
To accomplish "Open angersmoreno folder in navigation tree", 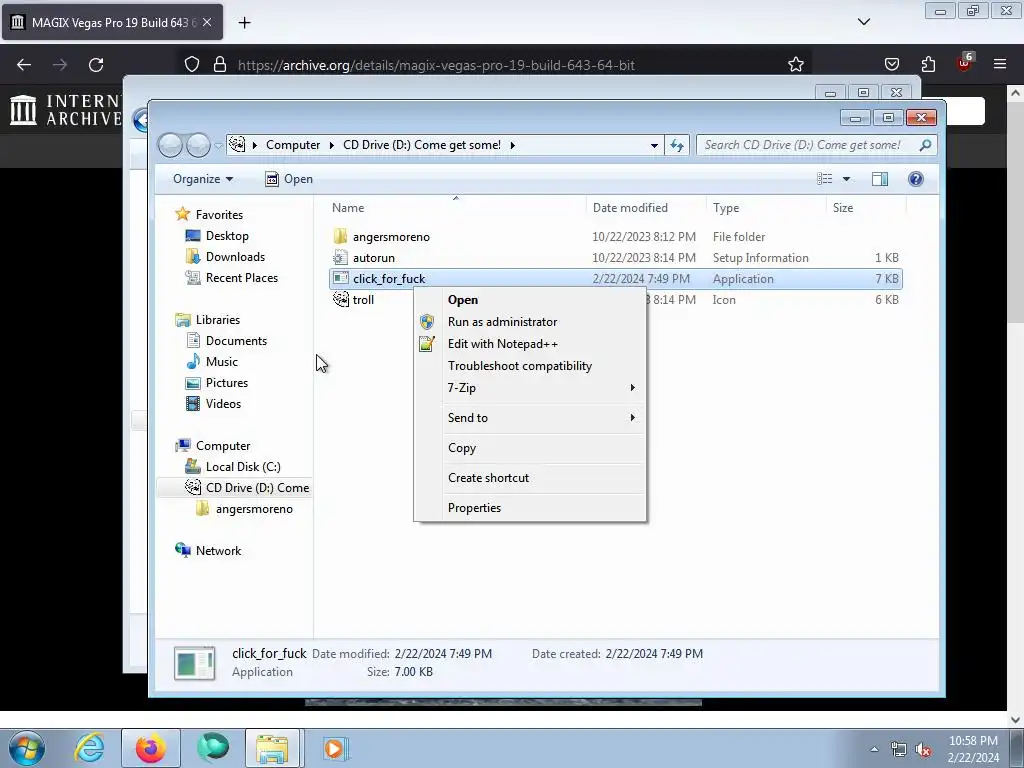I will pos(254,509).
